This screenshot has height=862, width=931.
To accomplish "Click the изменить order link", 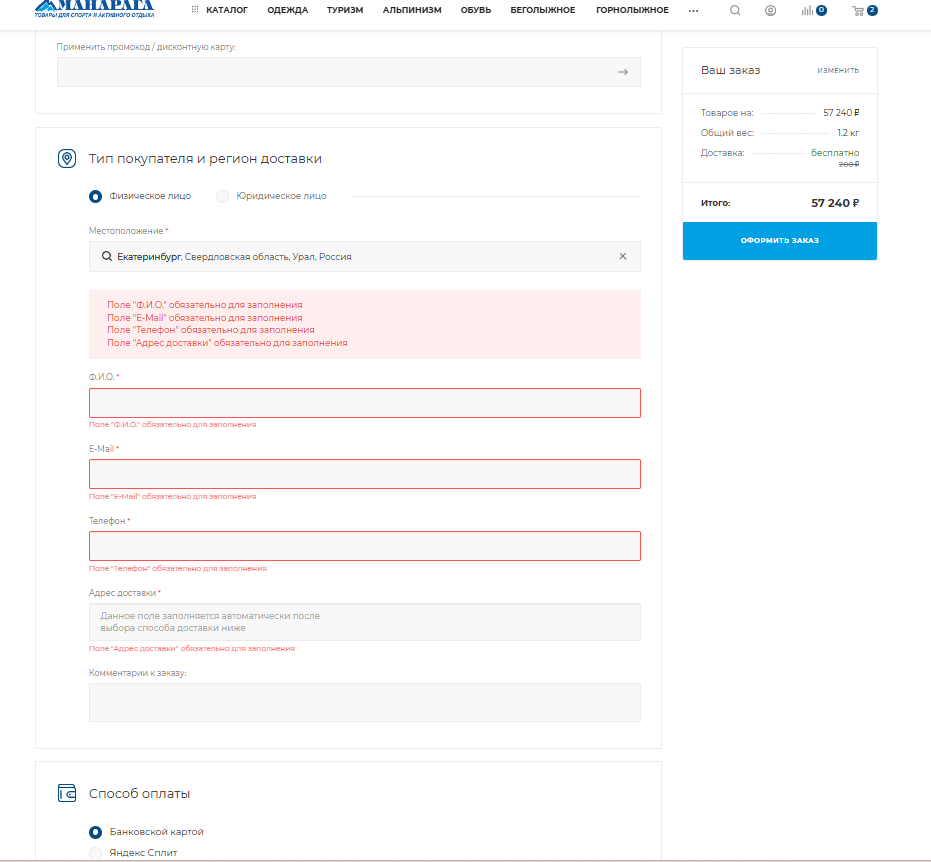I will 837,70.
